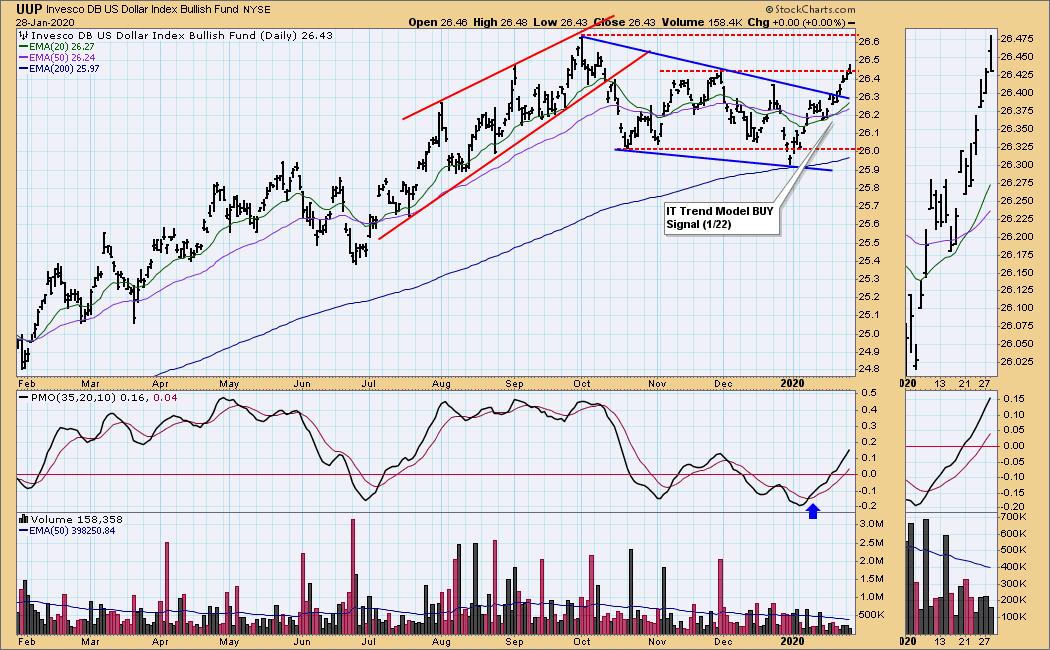This screenshot has height=650, width=1050.
Task: Click the EMA(50) 398250.84 volume legend
Action: tap(72, 530)
